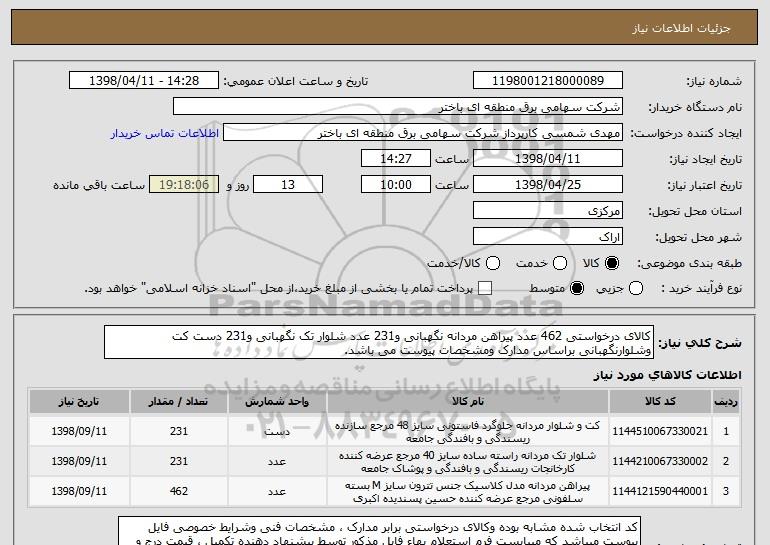The height and width of the screenshot is (545, 770).
Task: Click the general description text box
Action: 379,342
